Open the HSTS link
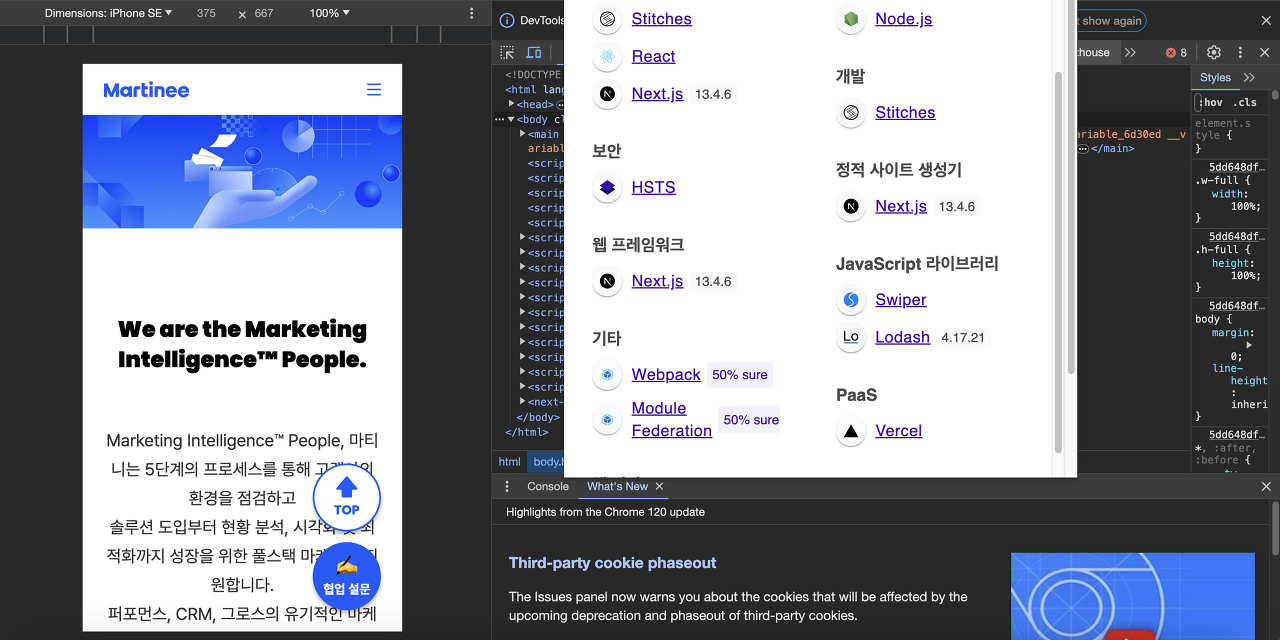1280x640 pixels. tap(654, 187)
